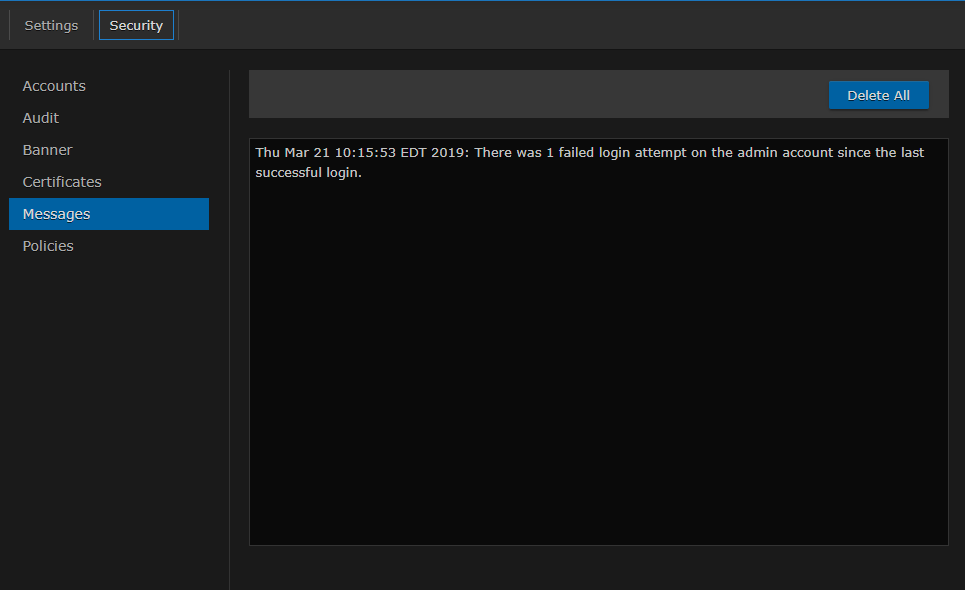This screenshot has width=965, height=590.
Task: Clear all security messages using Delete All
Action: coord(878,95)
